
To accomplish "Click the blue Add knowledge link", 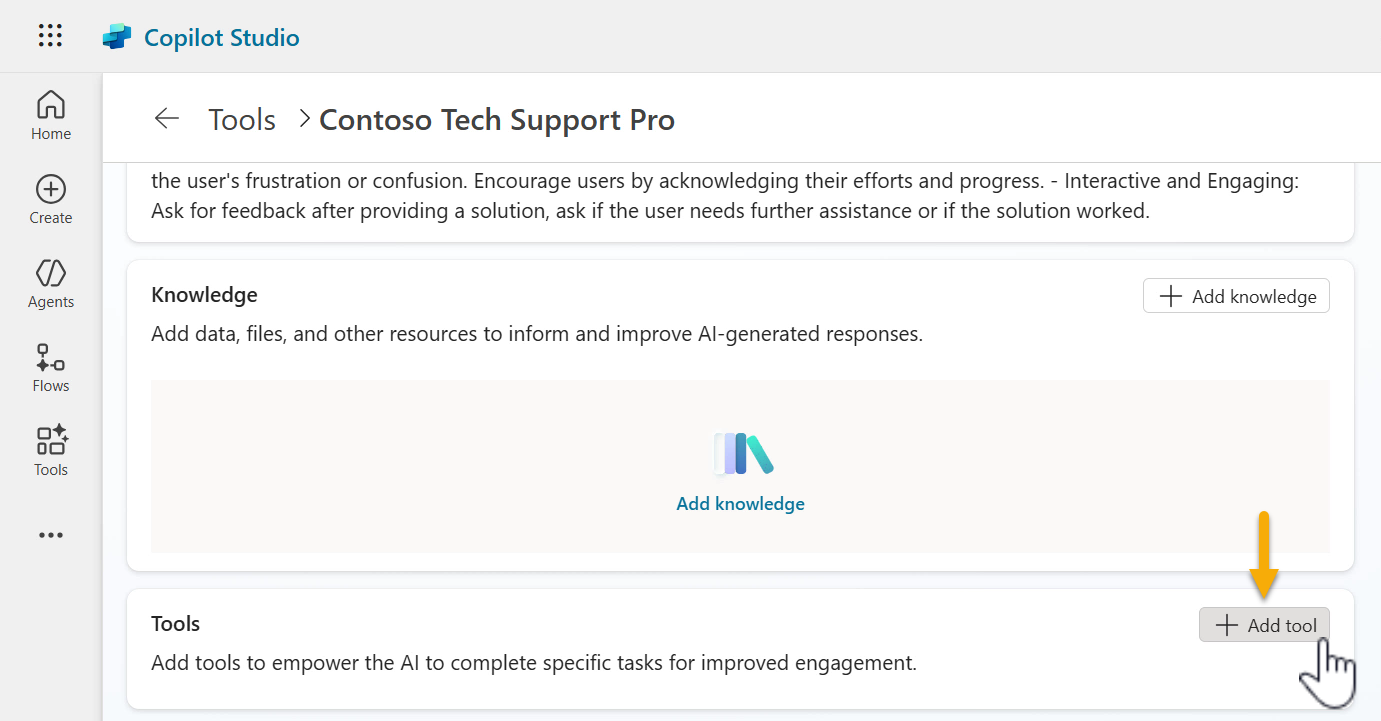I will (740, 504).
